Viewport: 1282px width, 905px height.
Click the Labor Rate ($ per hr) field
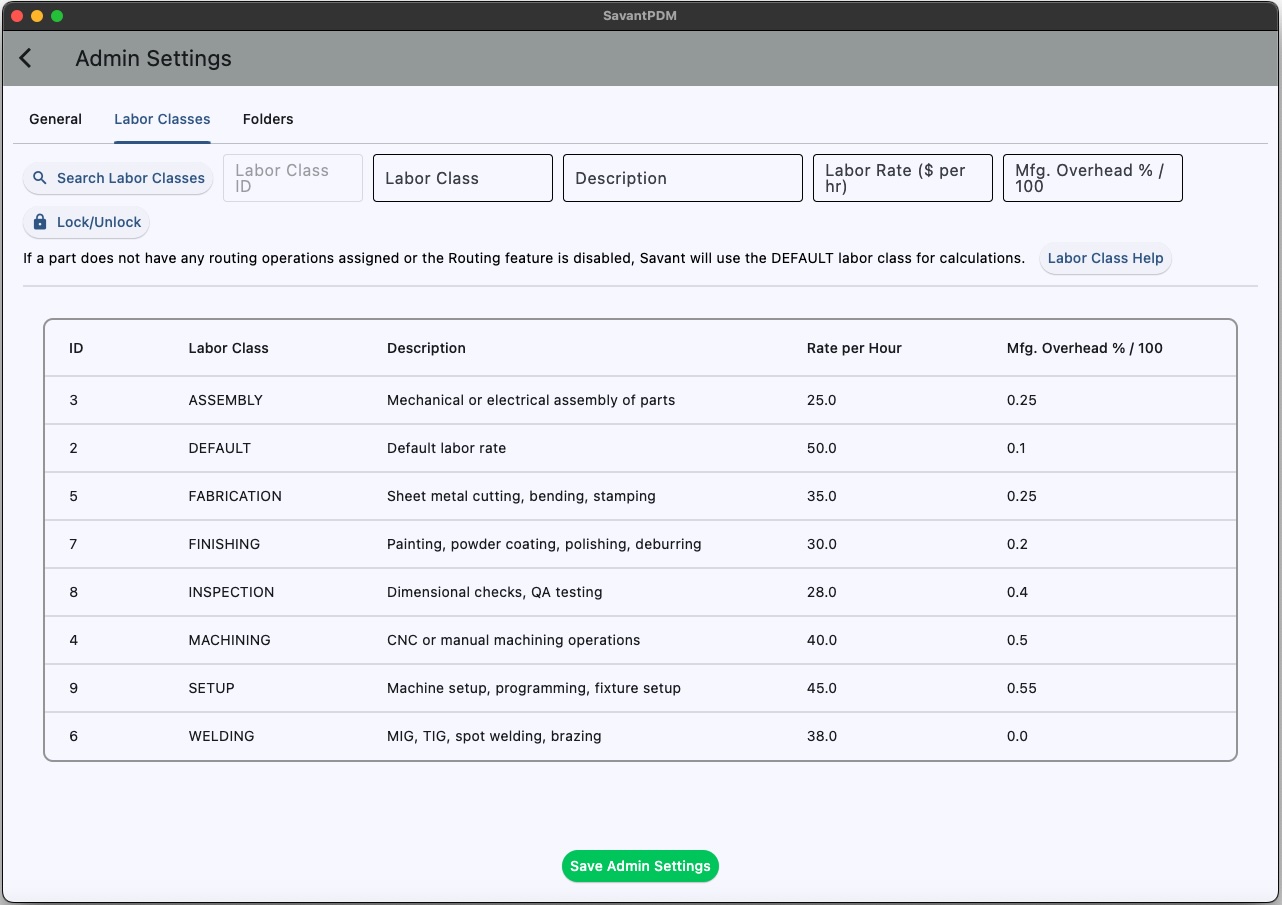pyautogui.click(x=902, y=178)
